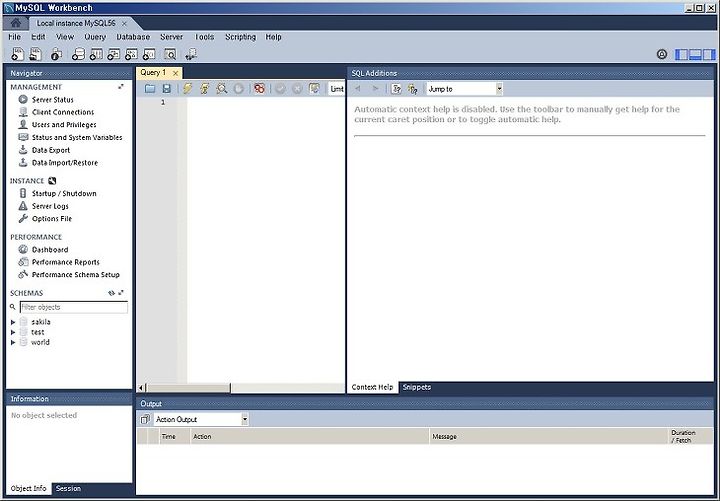Image resolution: width=720 pixels, height=501 pixels.
Task: Expand the sakila schema
Action: pyautogui.click(x=13, y=322)
